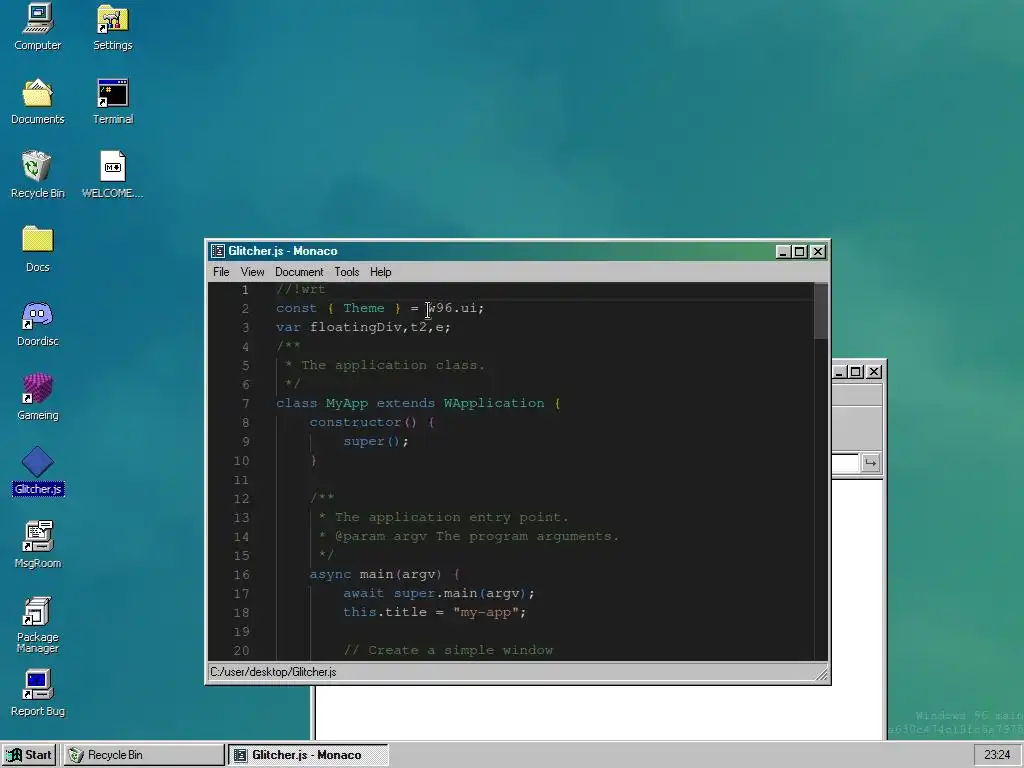
Task: Select the WELCOME markdown file icon
Action: tap(112, 174)
